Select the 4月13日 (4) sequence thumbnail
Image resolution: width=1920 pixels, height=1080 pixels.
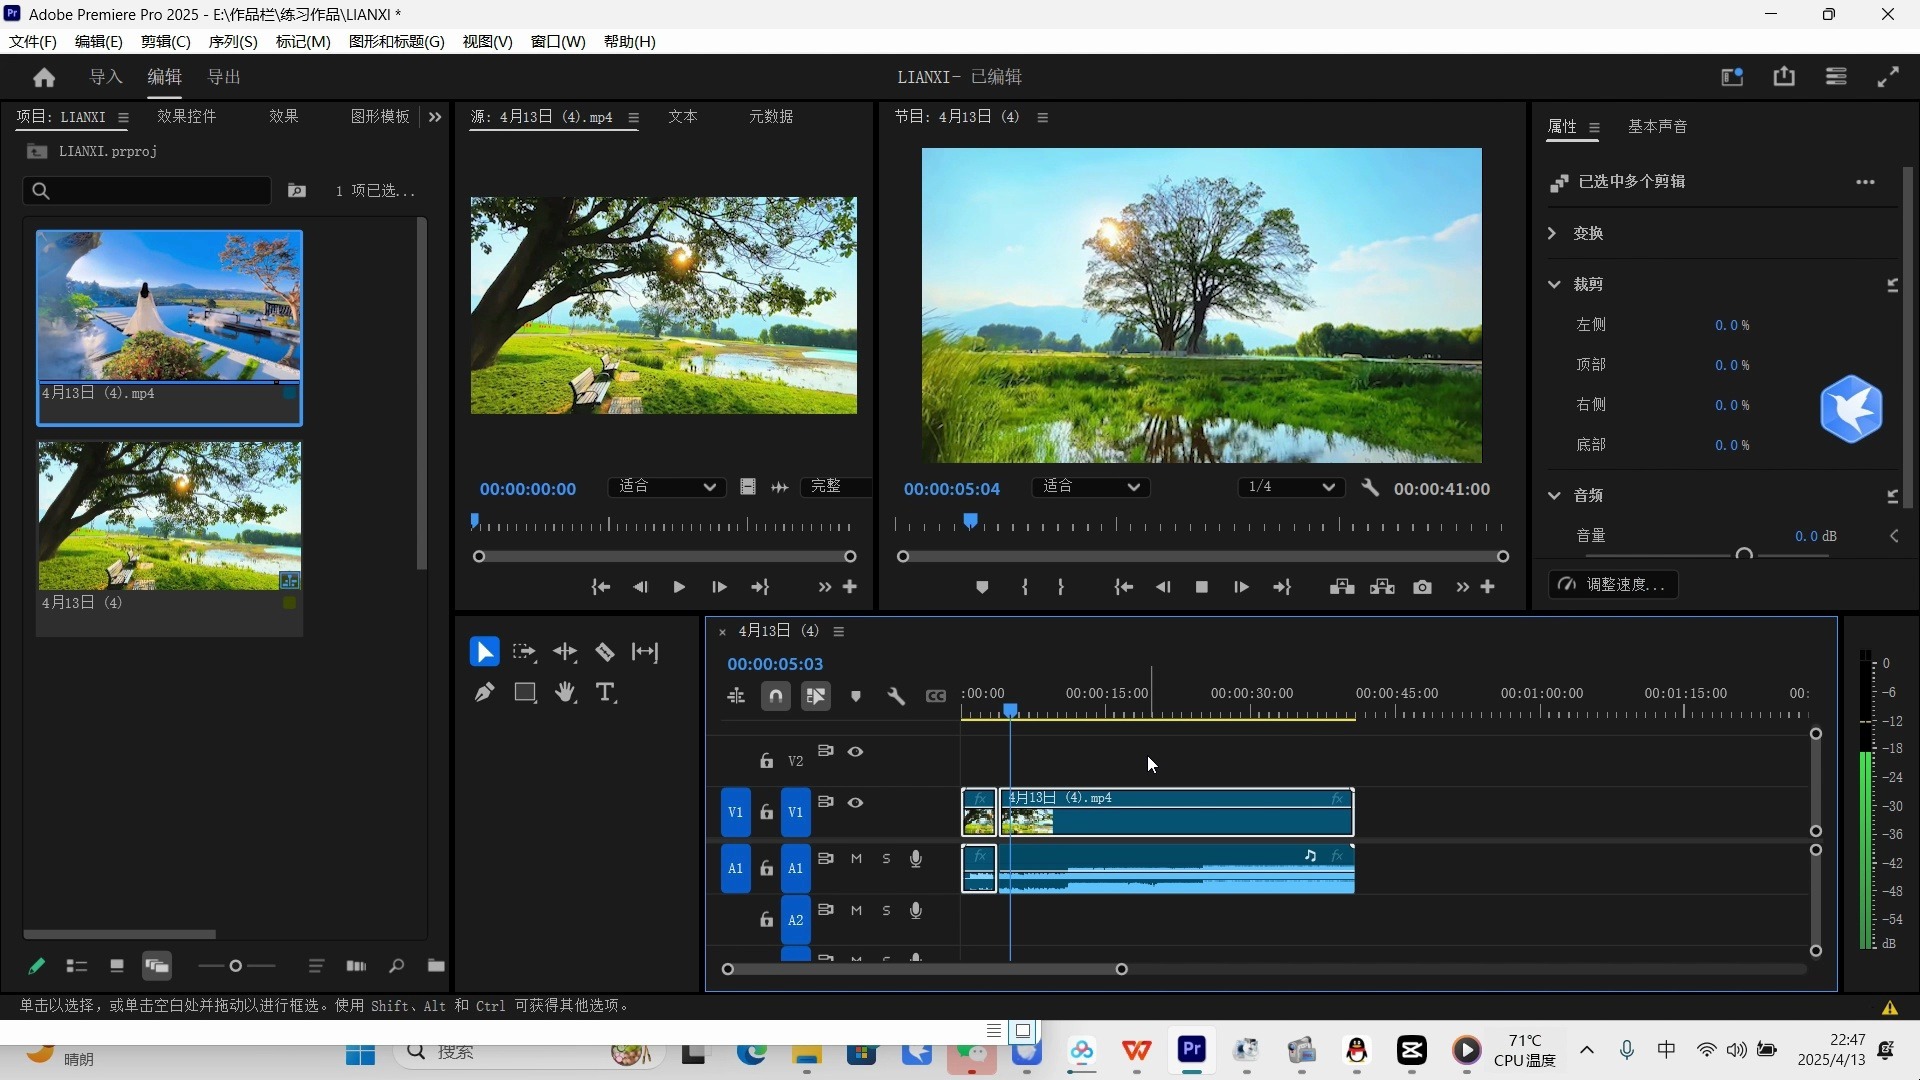click(x=169, y=515)
